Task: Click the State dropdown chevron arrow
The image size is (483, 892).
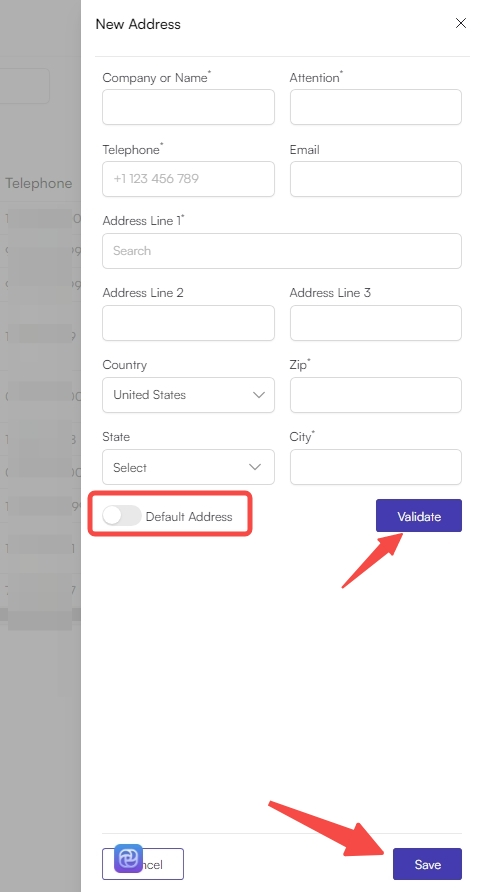Action: (255, 467)
